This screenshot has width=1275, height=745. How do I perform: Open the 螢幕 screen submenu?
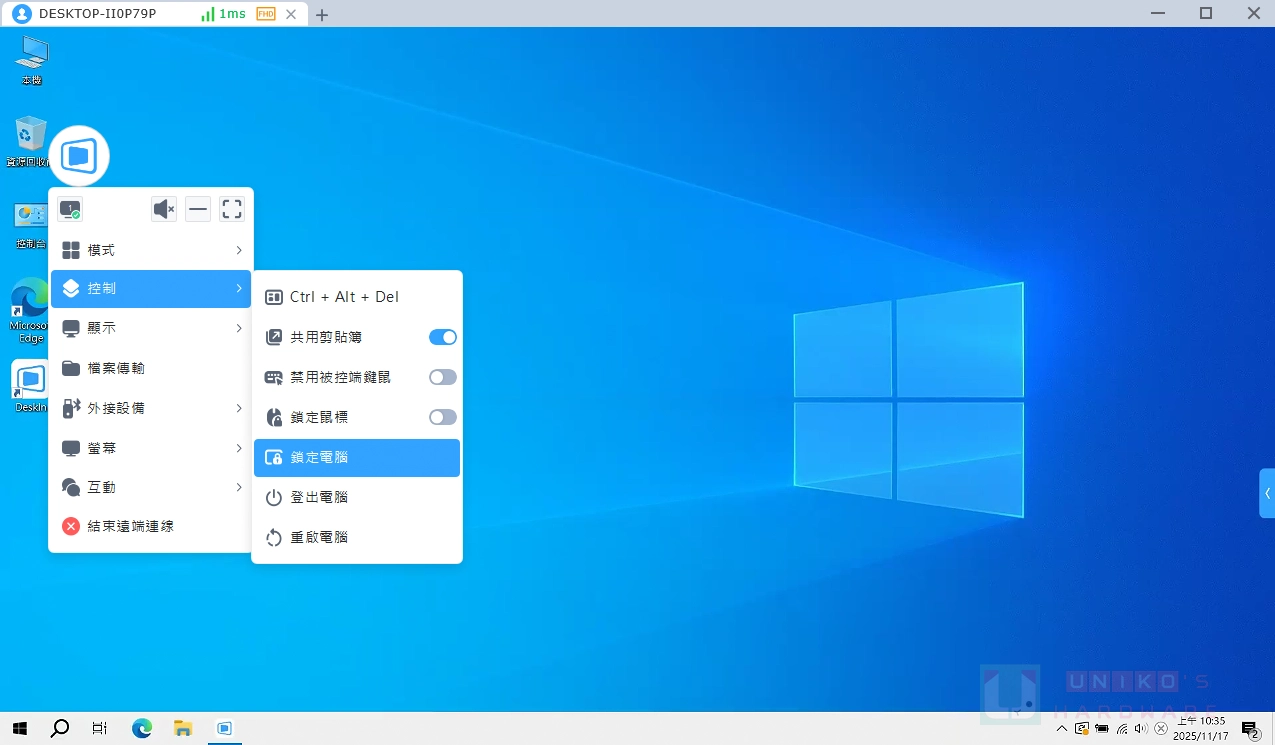pyautogui.click(x=100, y=448)
